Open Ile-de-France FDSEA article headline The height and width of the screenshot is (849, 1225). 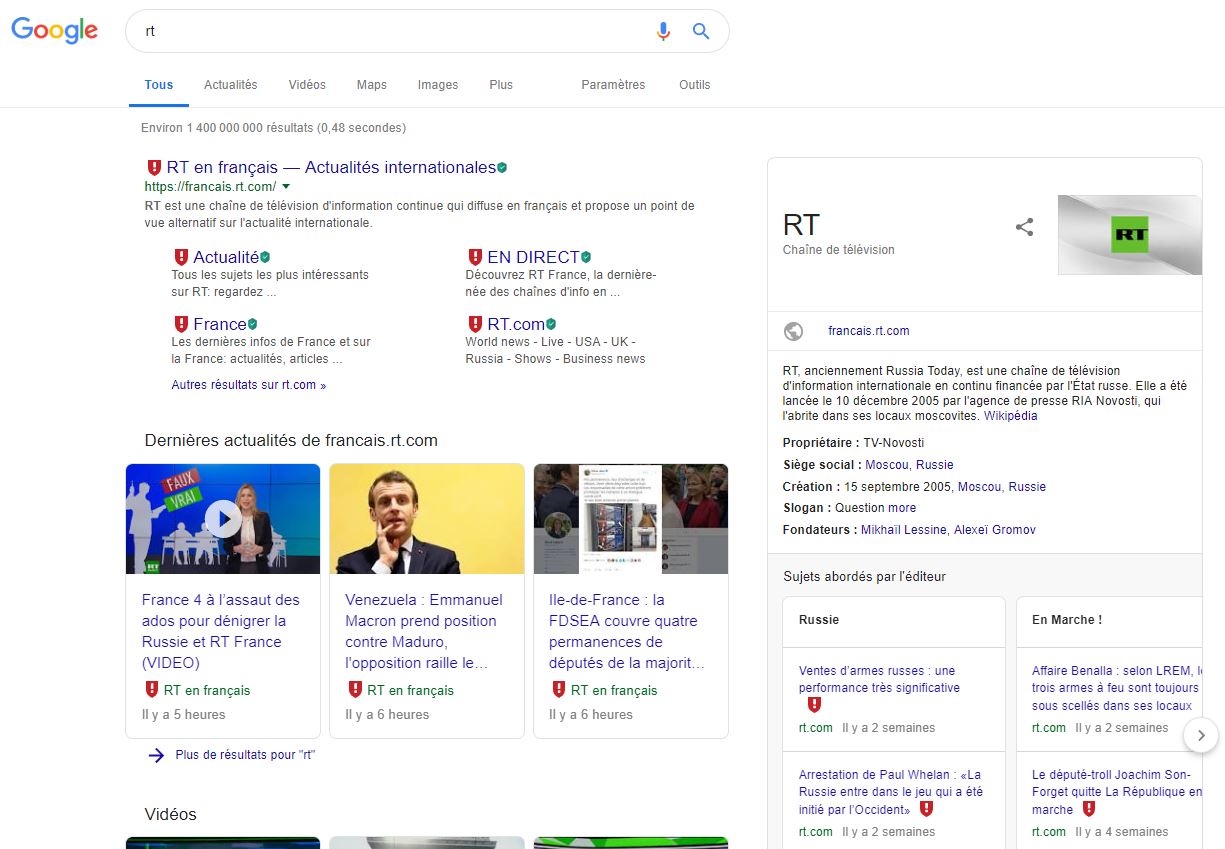[x=627, y=631]
